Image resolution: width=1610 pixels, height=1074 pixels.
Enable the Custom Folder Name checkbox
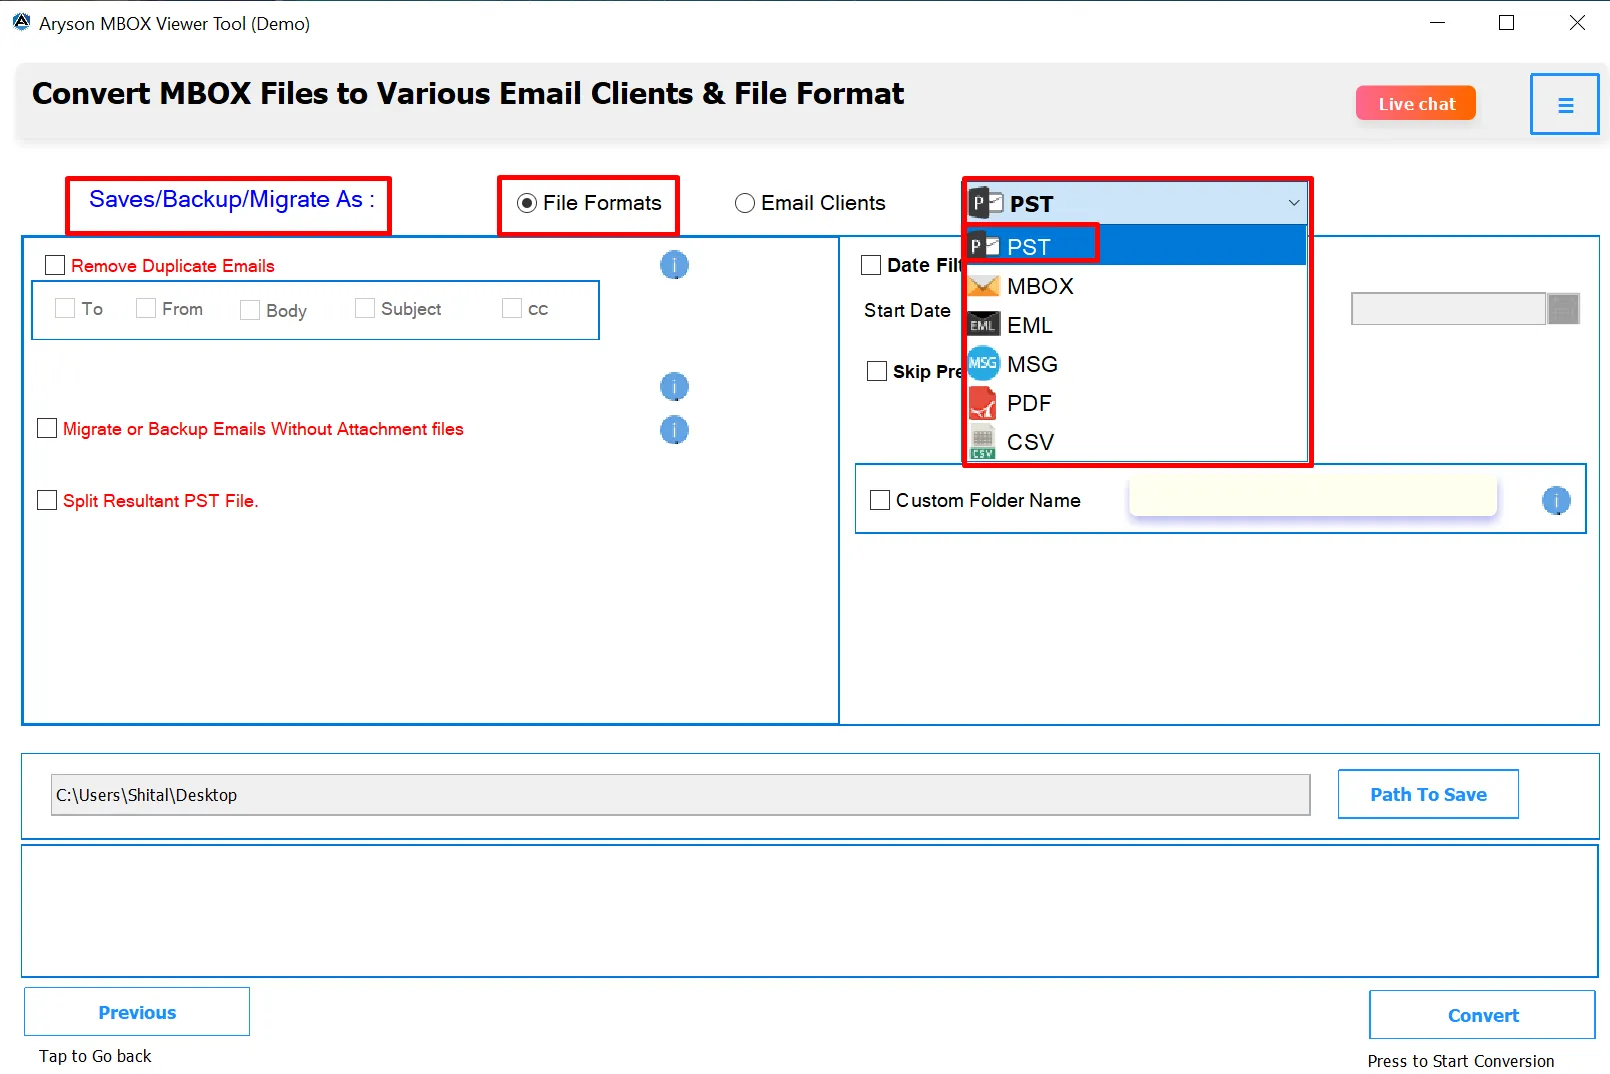tap(880, 499)
